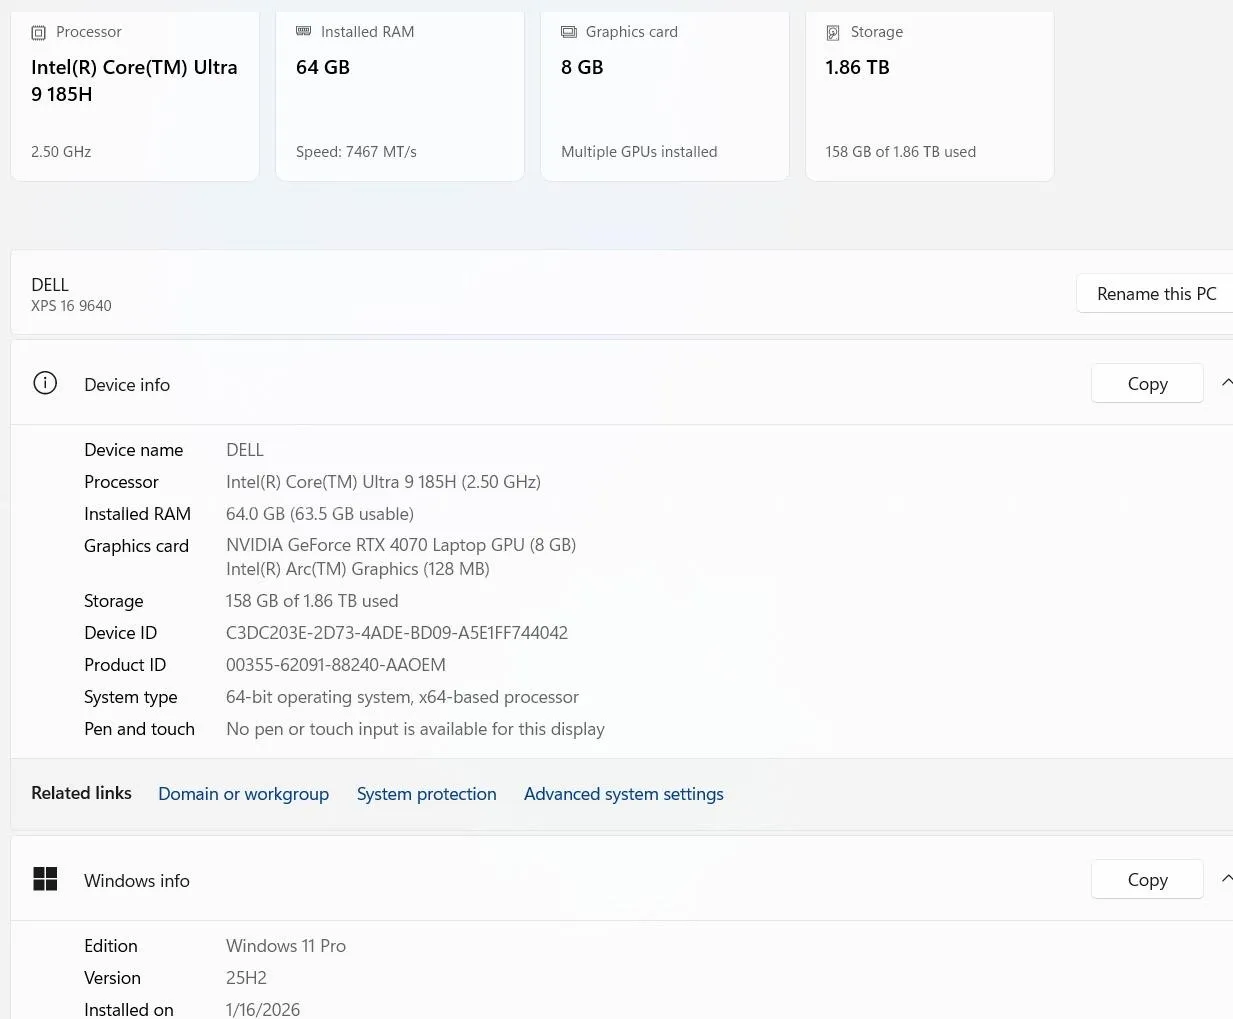Click the 25H2 version value
Viewport: 1233px width, 1019px height.
(x=246, y=978)
